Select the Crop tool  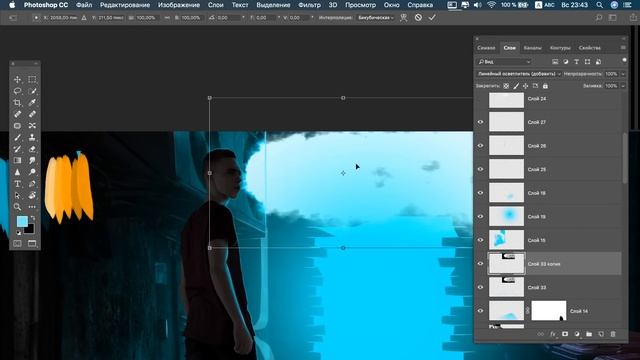click(x=17, y=103)
